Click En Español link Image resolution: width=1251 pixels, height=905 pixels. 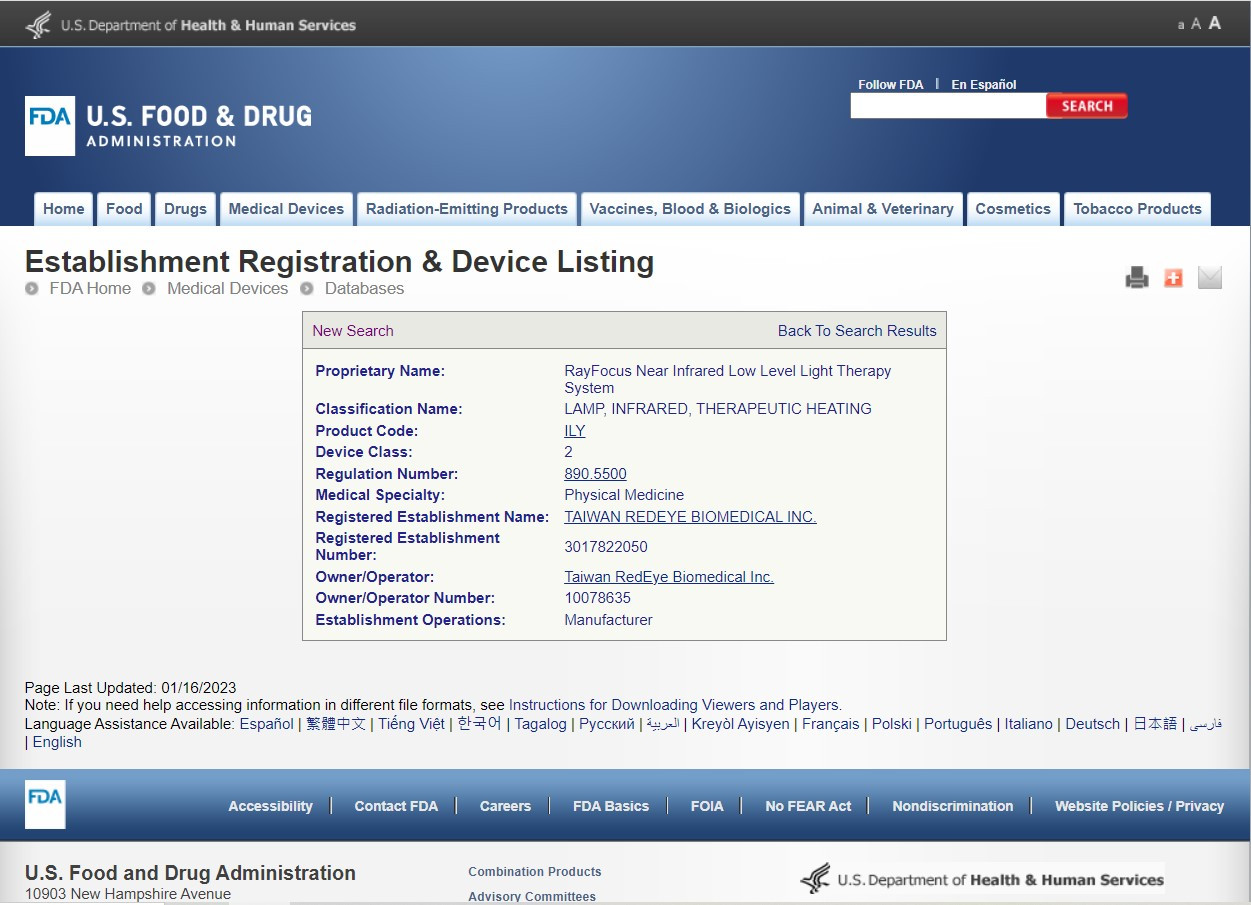[x=984, y=85]
